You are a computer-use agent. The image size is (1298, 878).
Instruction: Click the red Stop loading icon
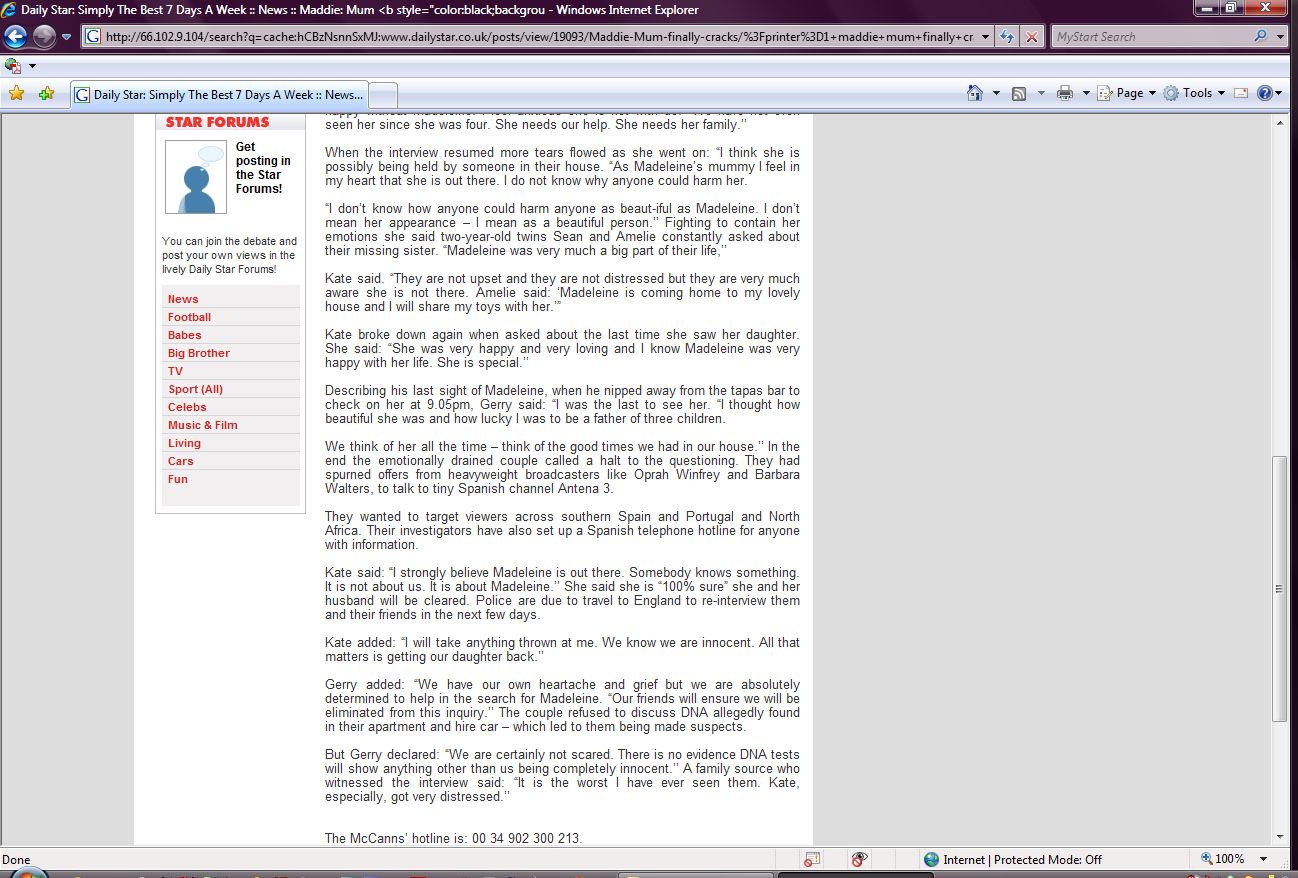[x=1032, y=37]
